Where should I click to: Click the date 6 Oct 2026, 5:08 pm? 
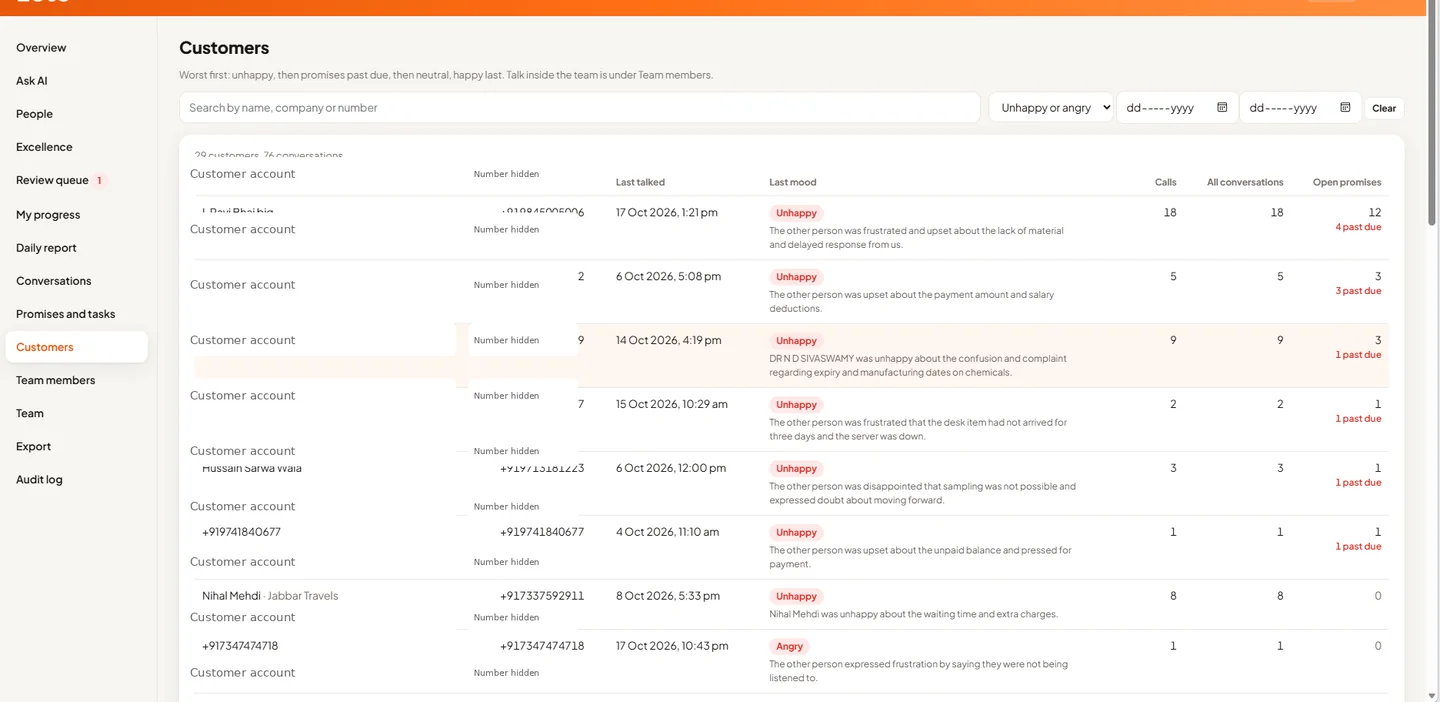coord(668,276)
